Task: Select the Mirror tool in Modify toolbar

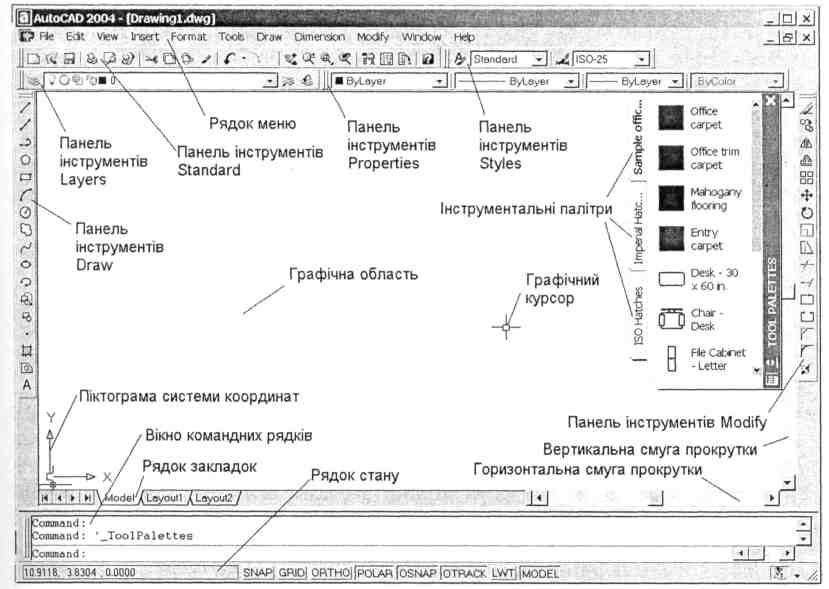Action: click(x=806, y=143)
